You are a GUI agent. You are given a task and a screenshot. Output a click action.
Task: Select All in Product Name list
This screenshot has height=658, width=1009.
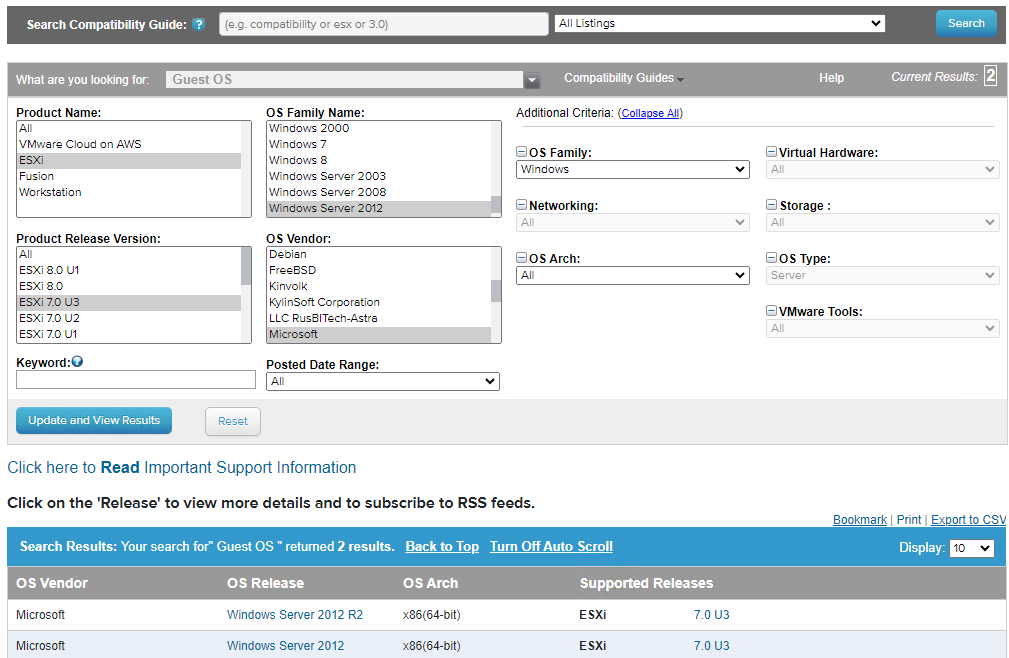point(129,128)
